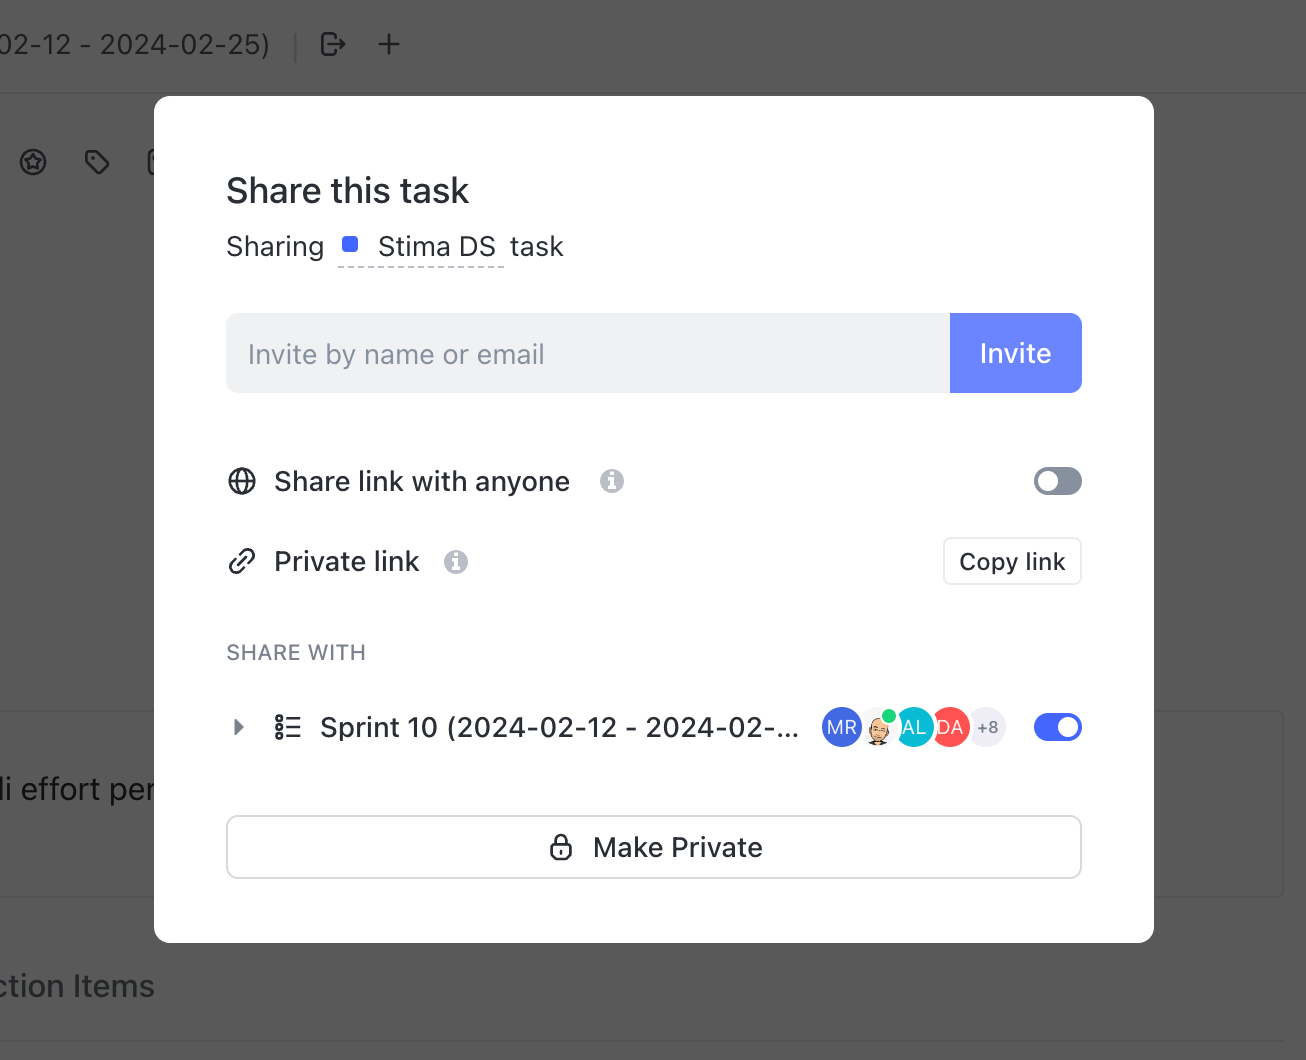The height and width of the screenshot is (1060, 1306).
Task: Click the chain link icon beside Private link
Action: point(242,562)
